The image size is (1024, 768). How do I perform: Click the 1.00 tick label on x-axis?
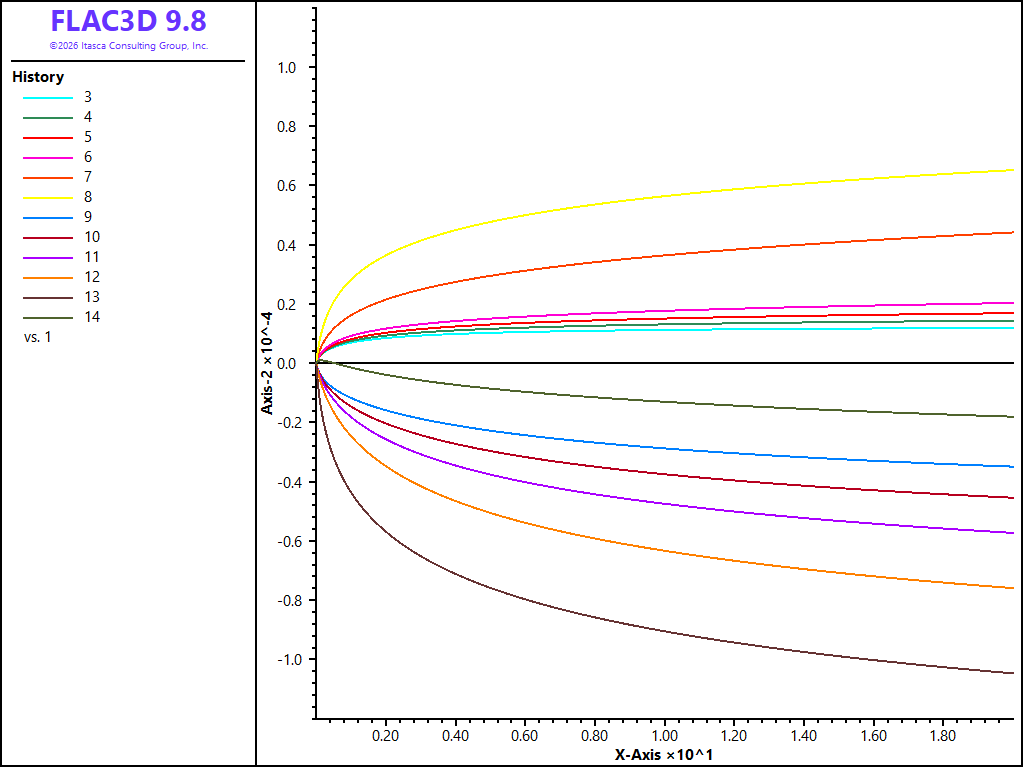(664, 736)
